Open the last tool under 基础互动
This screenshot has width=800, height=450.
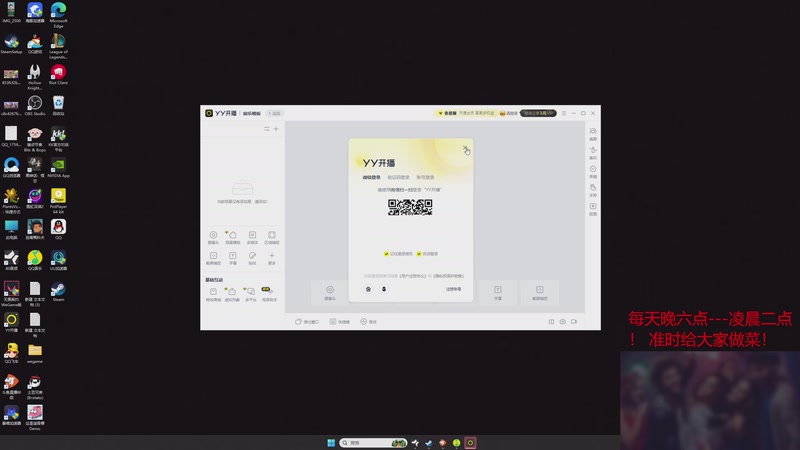269,294
